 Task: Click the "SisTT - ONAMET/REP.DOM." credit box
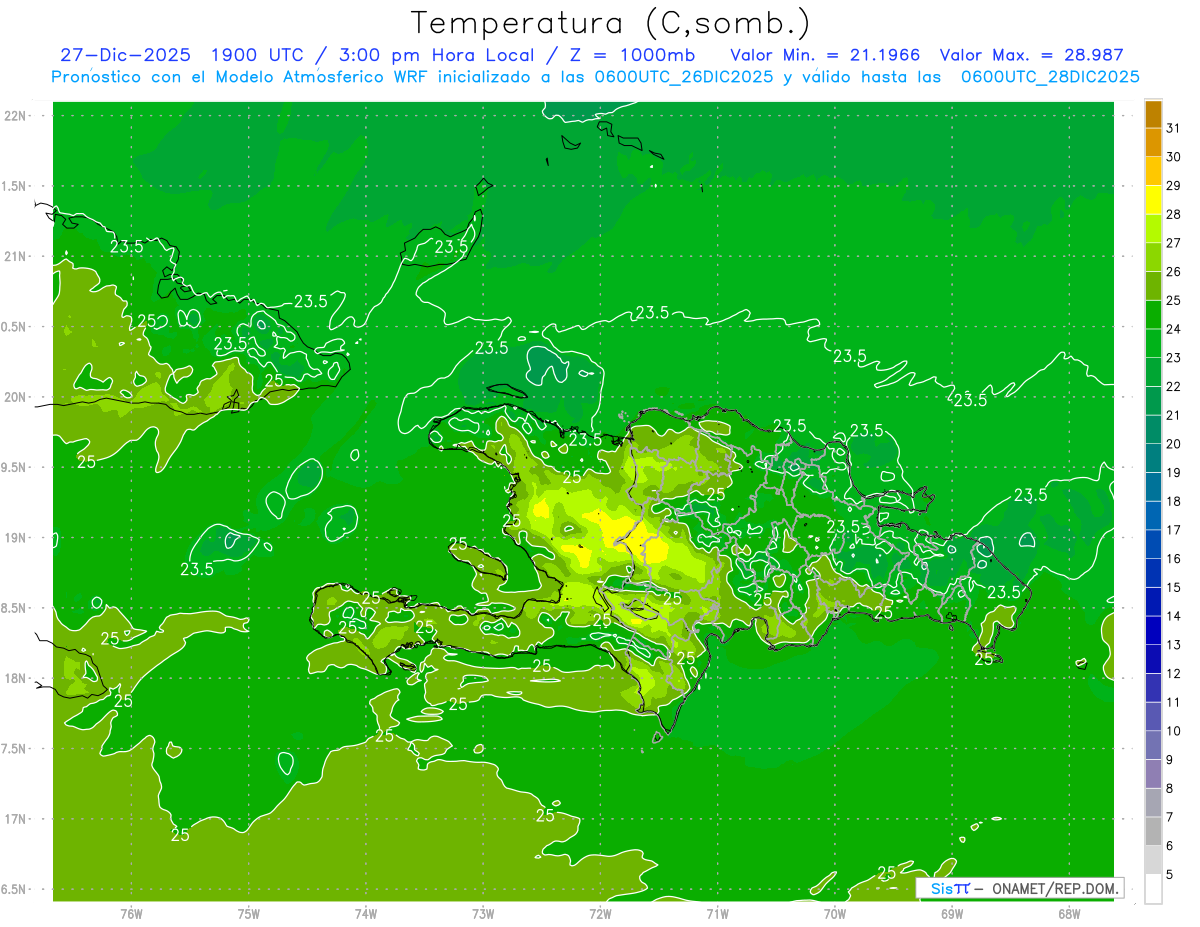tap(1020, 888)
